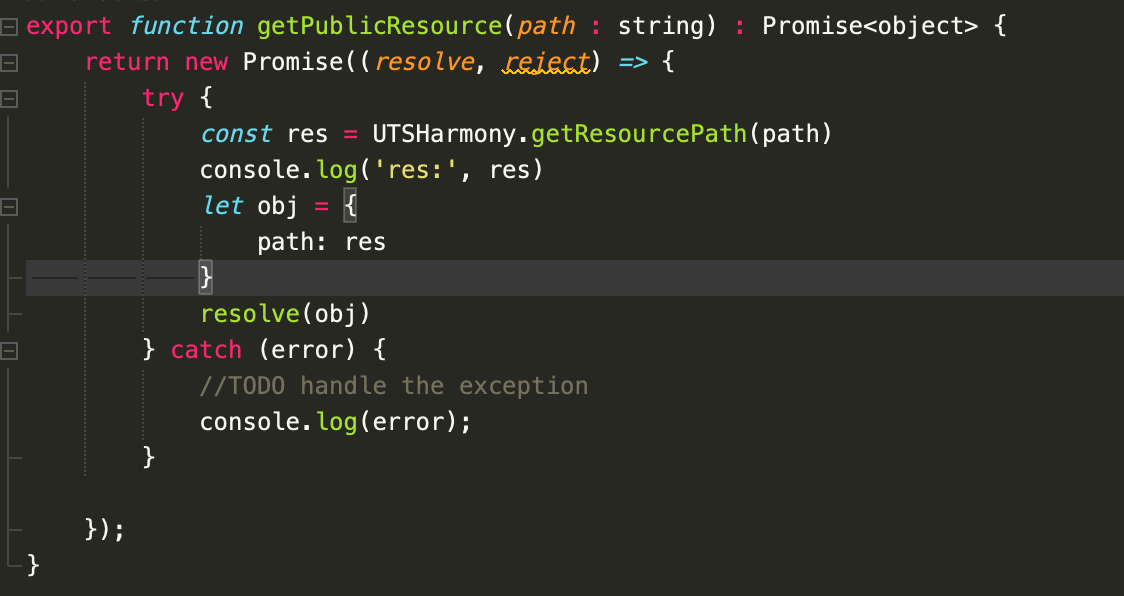
Task: Collapse the getPublicResource function fold marker
Action: coord(9,27)
